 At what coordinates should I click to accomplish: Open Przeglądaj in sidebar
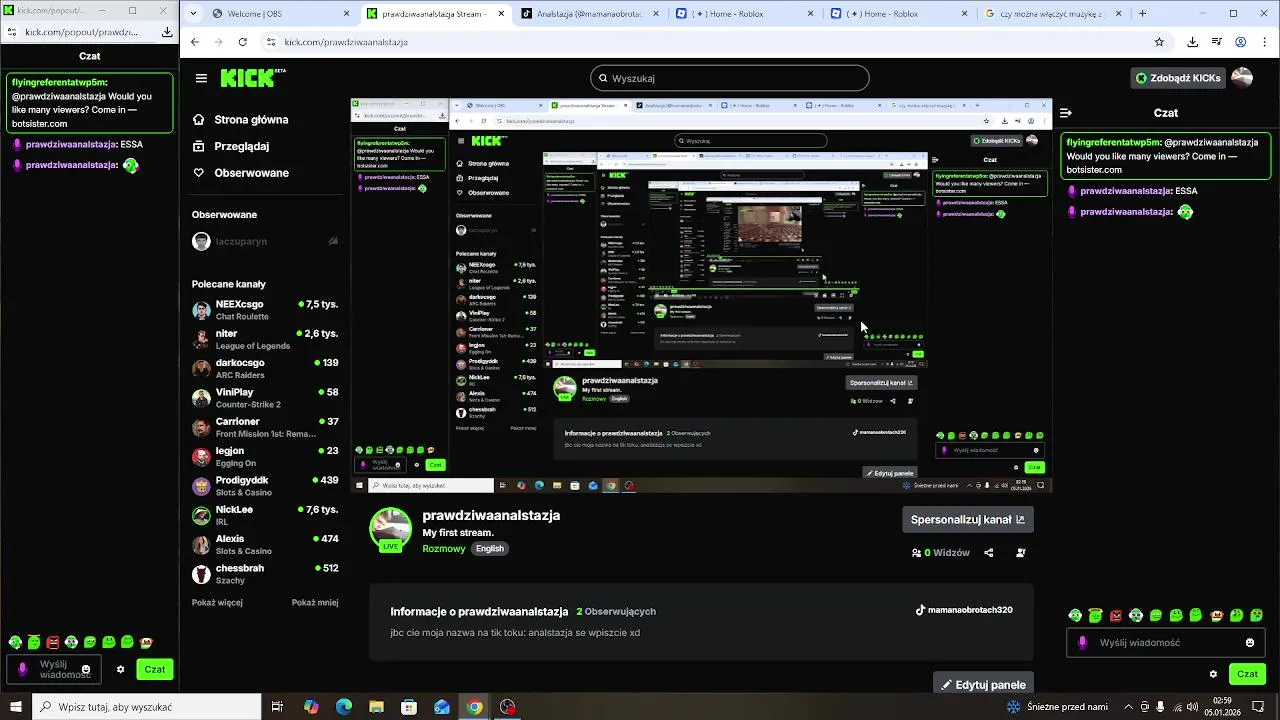pos(232,146)
